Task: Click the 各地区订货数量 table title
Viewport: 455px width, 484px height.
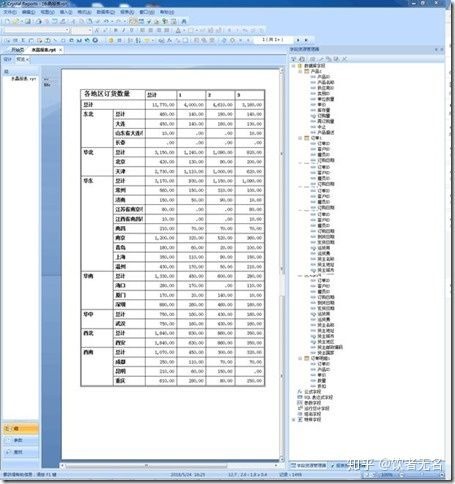Action: [x=107, y=94]
